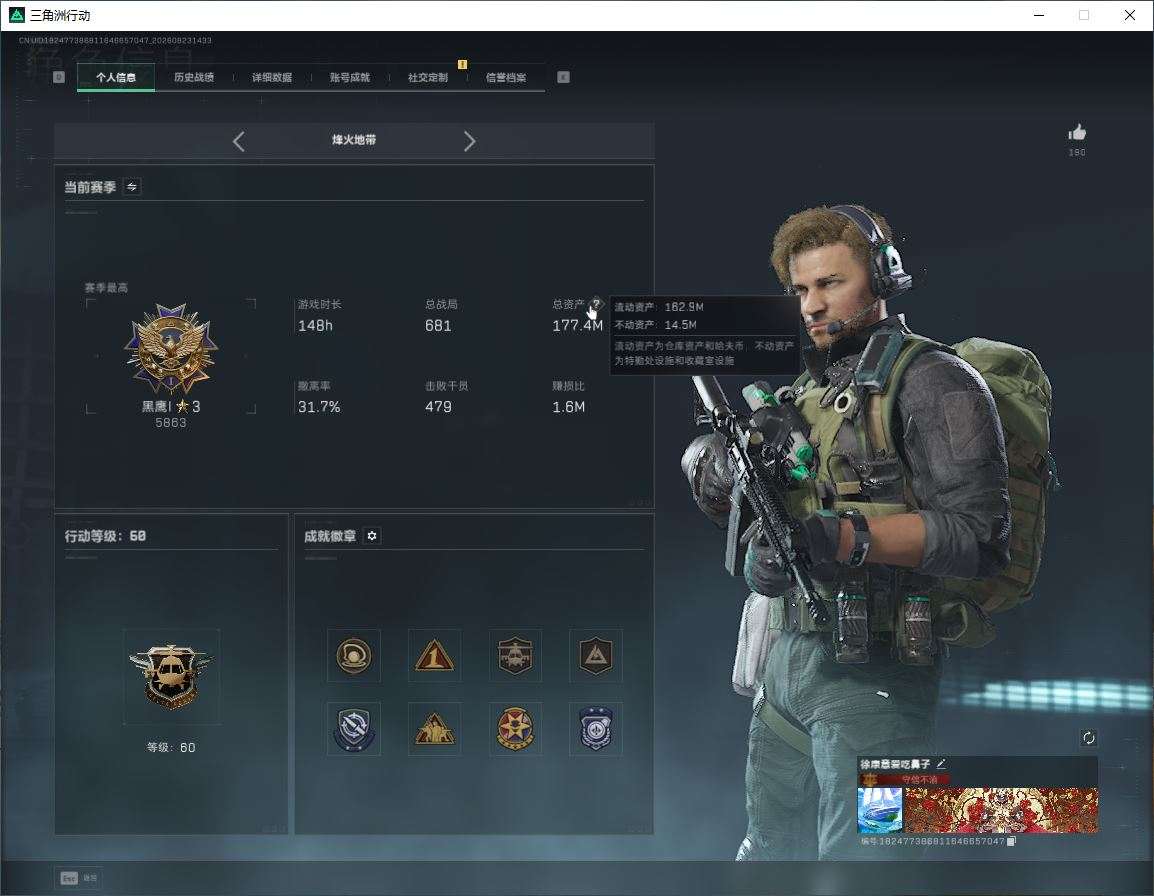
Task: Select the helicopter achievement badge in top row
Action: (515, 655)
